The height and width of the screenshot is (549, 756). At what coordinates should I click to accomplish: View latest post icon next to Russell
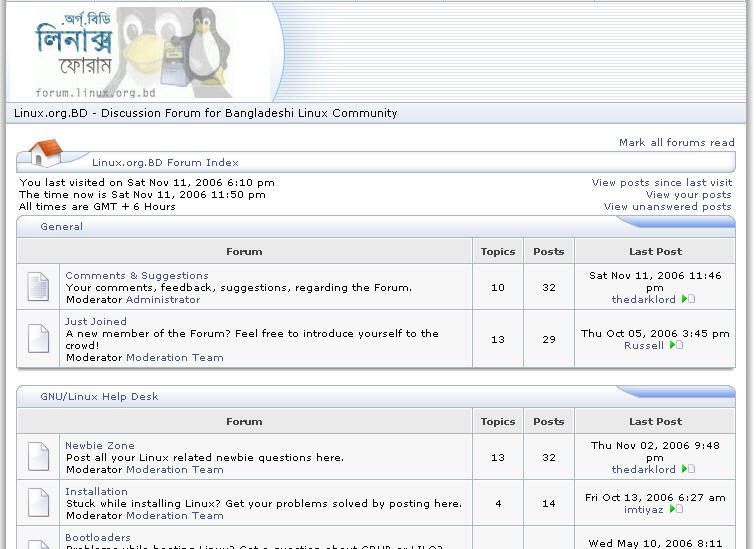[x=676, y=345]
